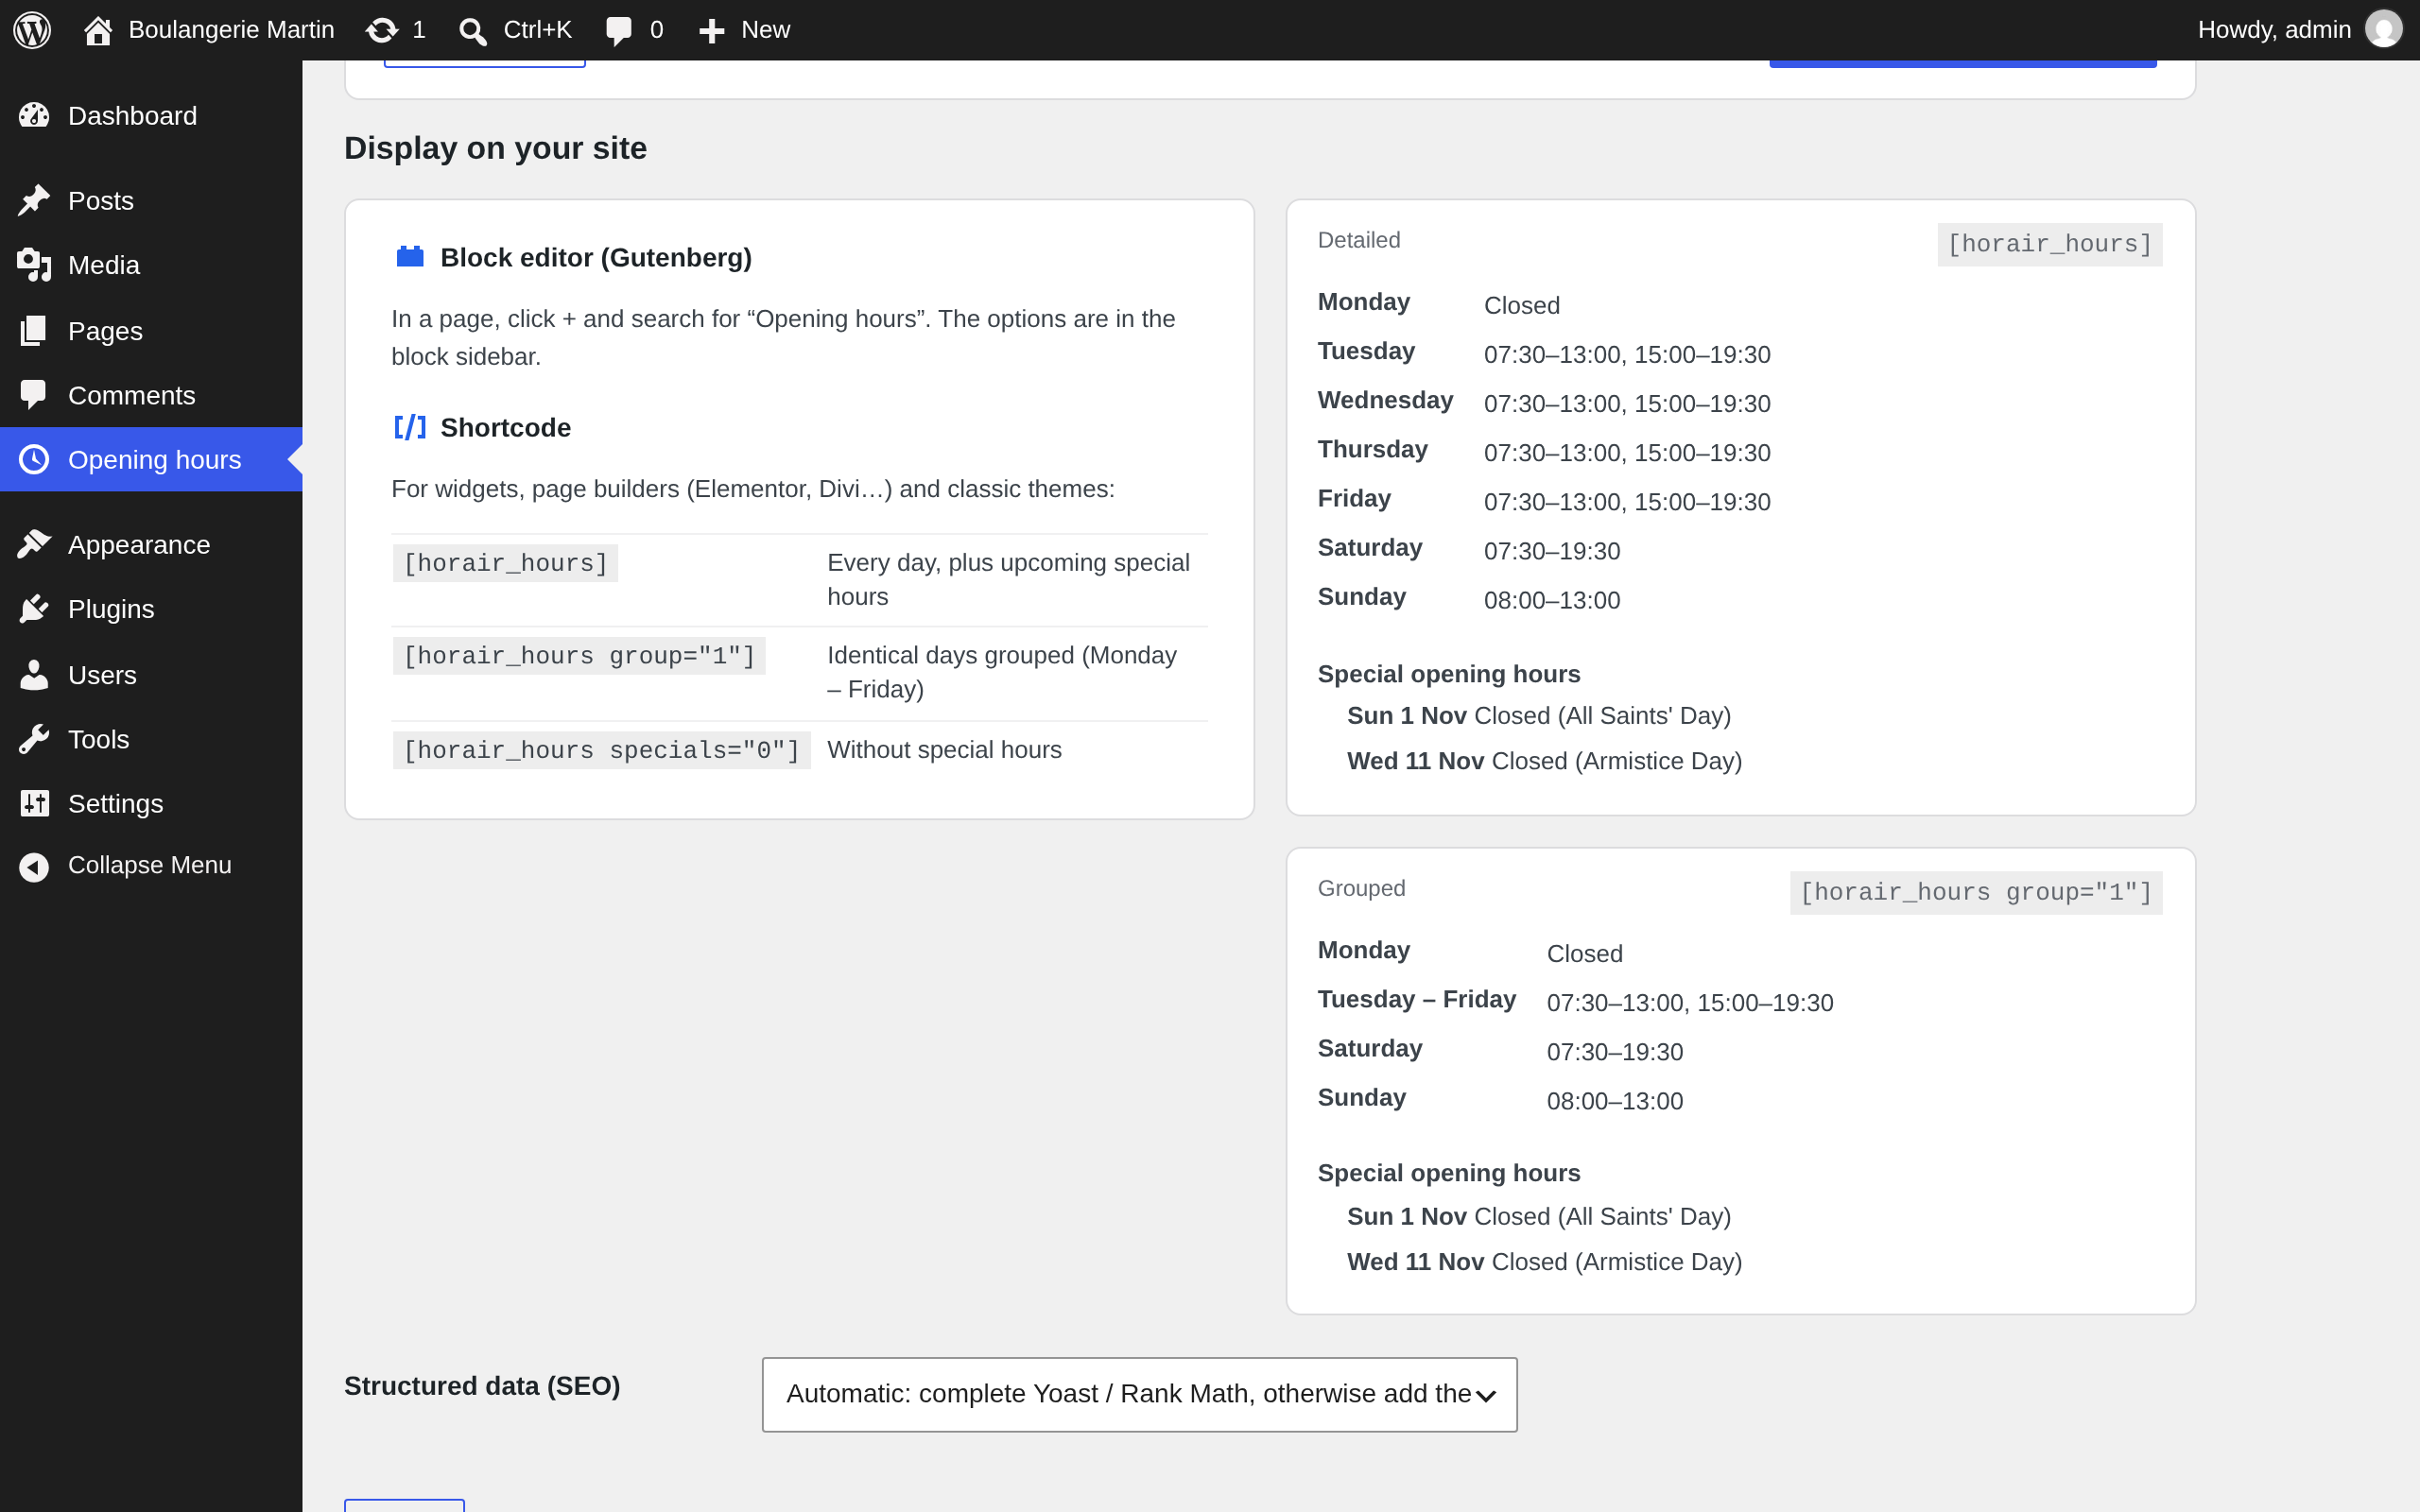
Task: Select the [horair_hours specials="0"] shortcode text
Action: pyautogui.click(x=601, y=750)
